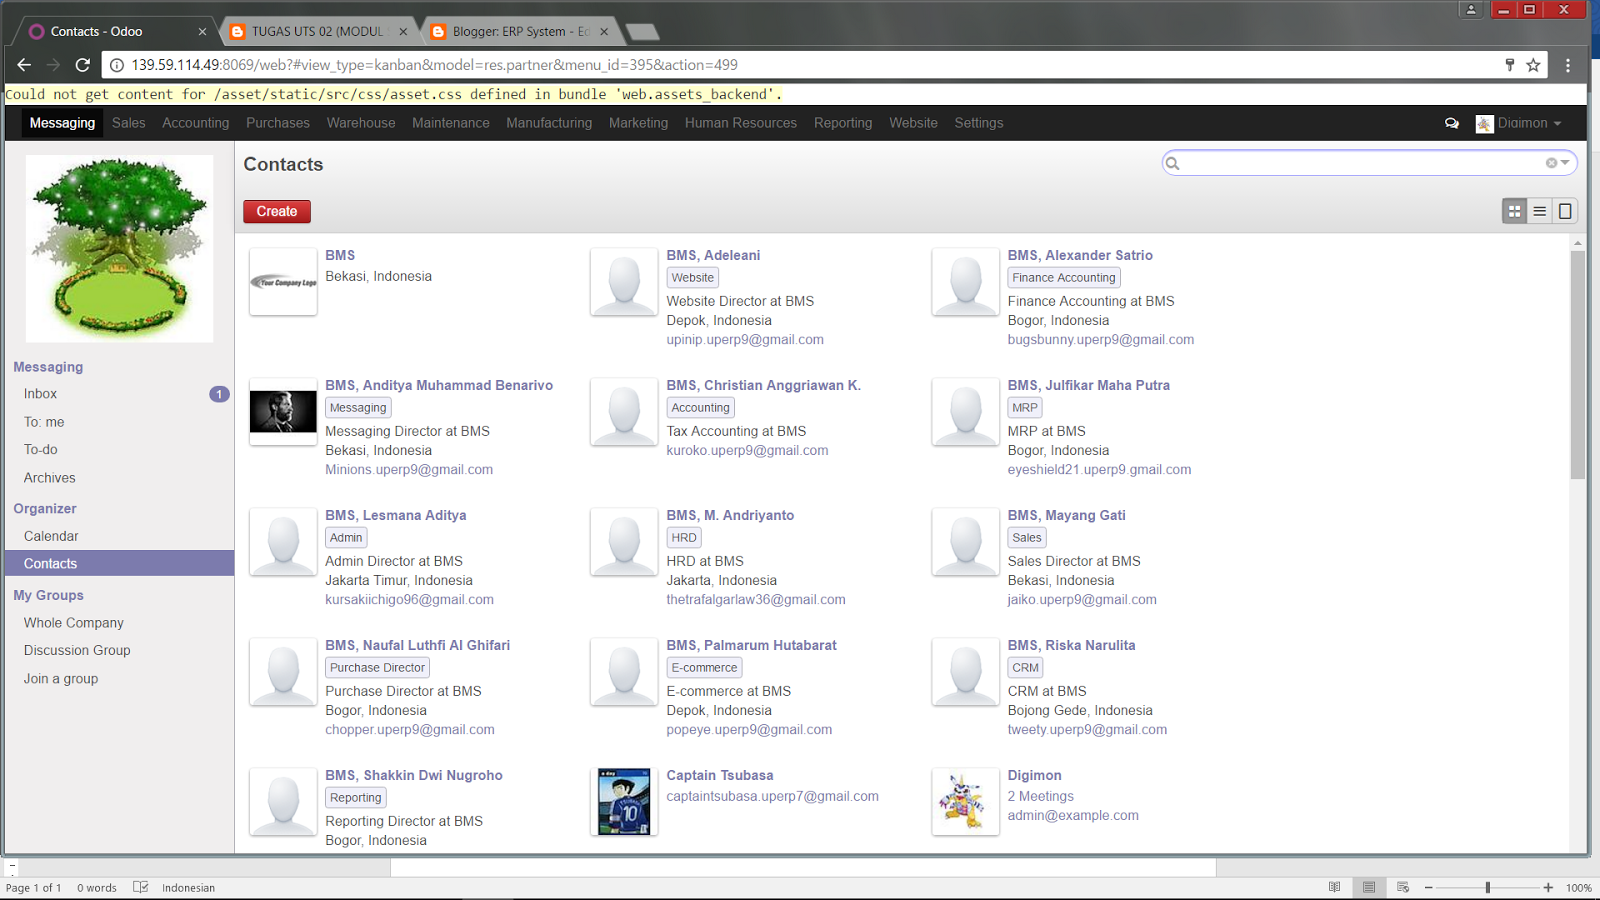Email kuroko.uperp9@gmail.com
The width and height of the screenshot is (1600, 900).
coord(747,451)
